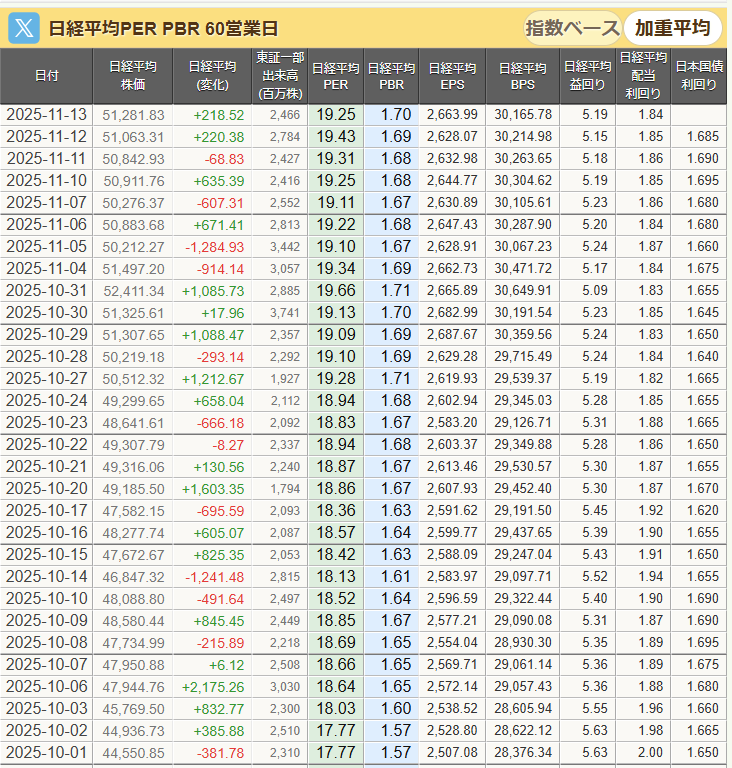
Task: Switch to 指数ベース view
Action: [x=571, y=27]
